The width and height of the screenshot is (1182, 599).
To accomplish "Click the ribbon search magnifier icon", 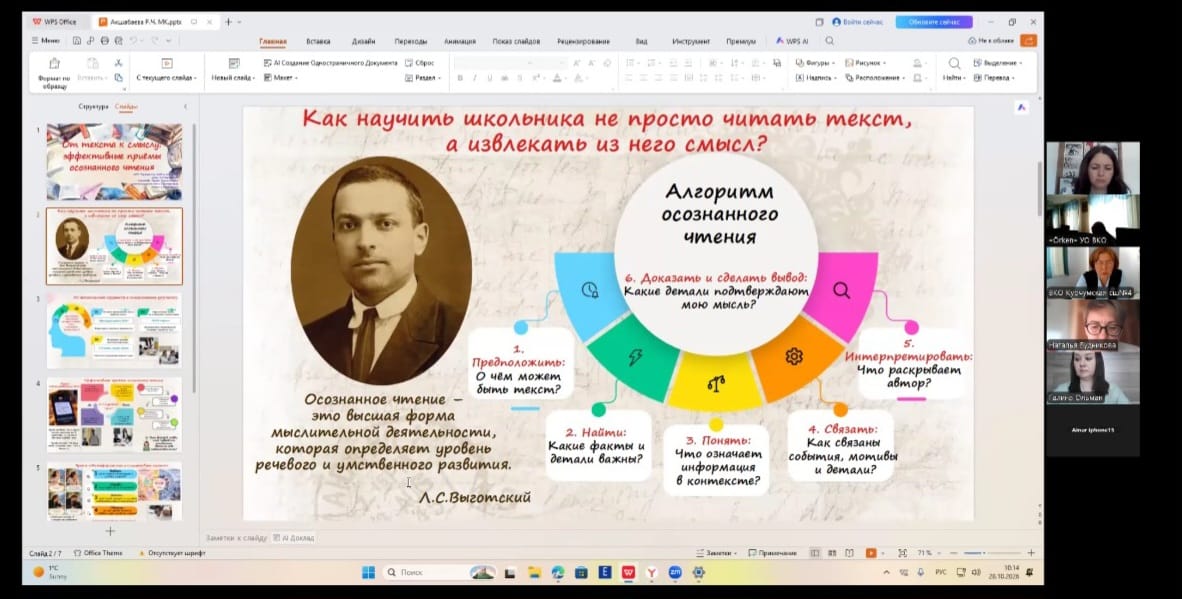I will coord(829,41).
